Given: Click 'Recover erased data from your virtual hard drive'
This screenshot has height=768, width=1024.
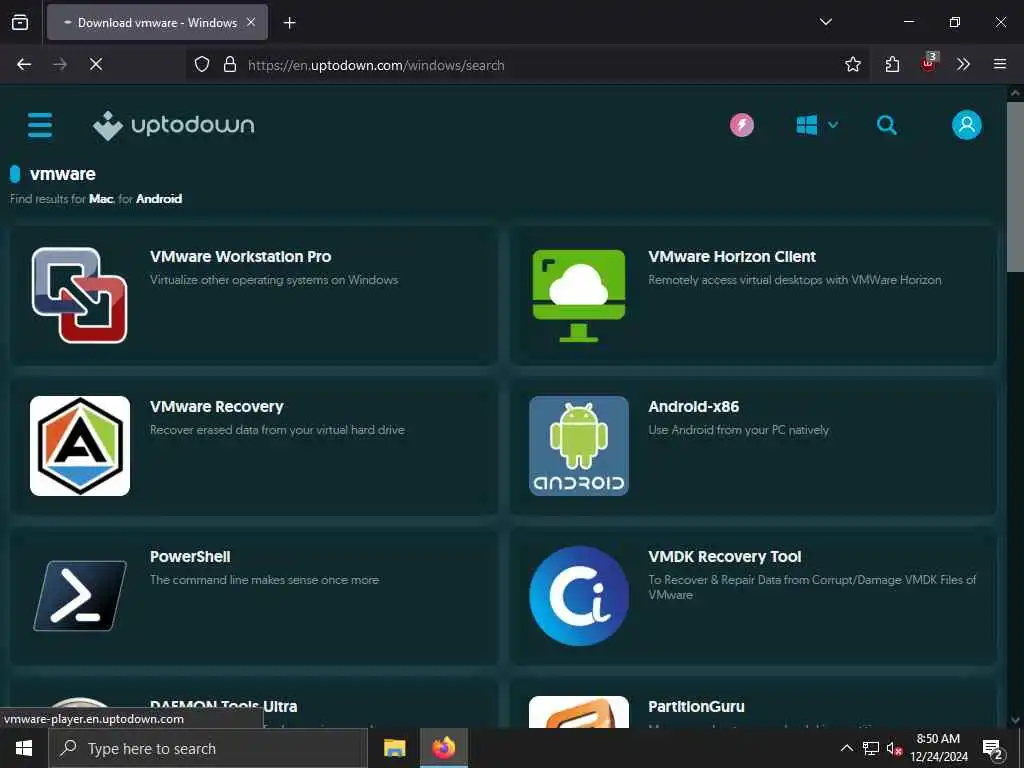Looking at the screenshot, I should 277,430.
